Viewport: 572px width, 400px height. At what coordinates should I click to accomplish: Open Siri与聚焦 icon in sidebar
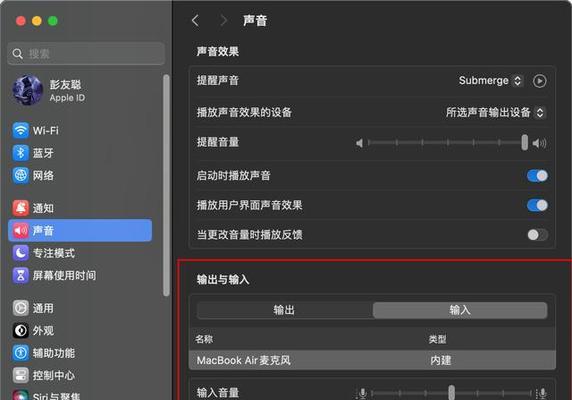coord(20,395)
